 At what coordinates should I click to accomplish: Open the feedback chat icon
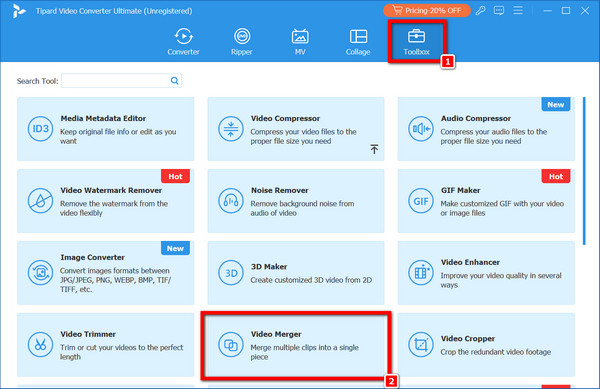pyautogui.click(x=499, y=11)
